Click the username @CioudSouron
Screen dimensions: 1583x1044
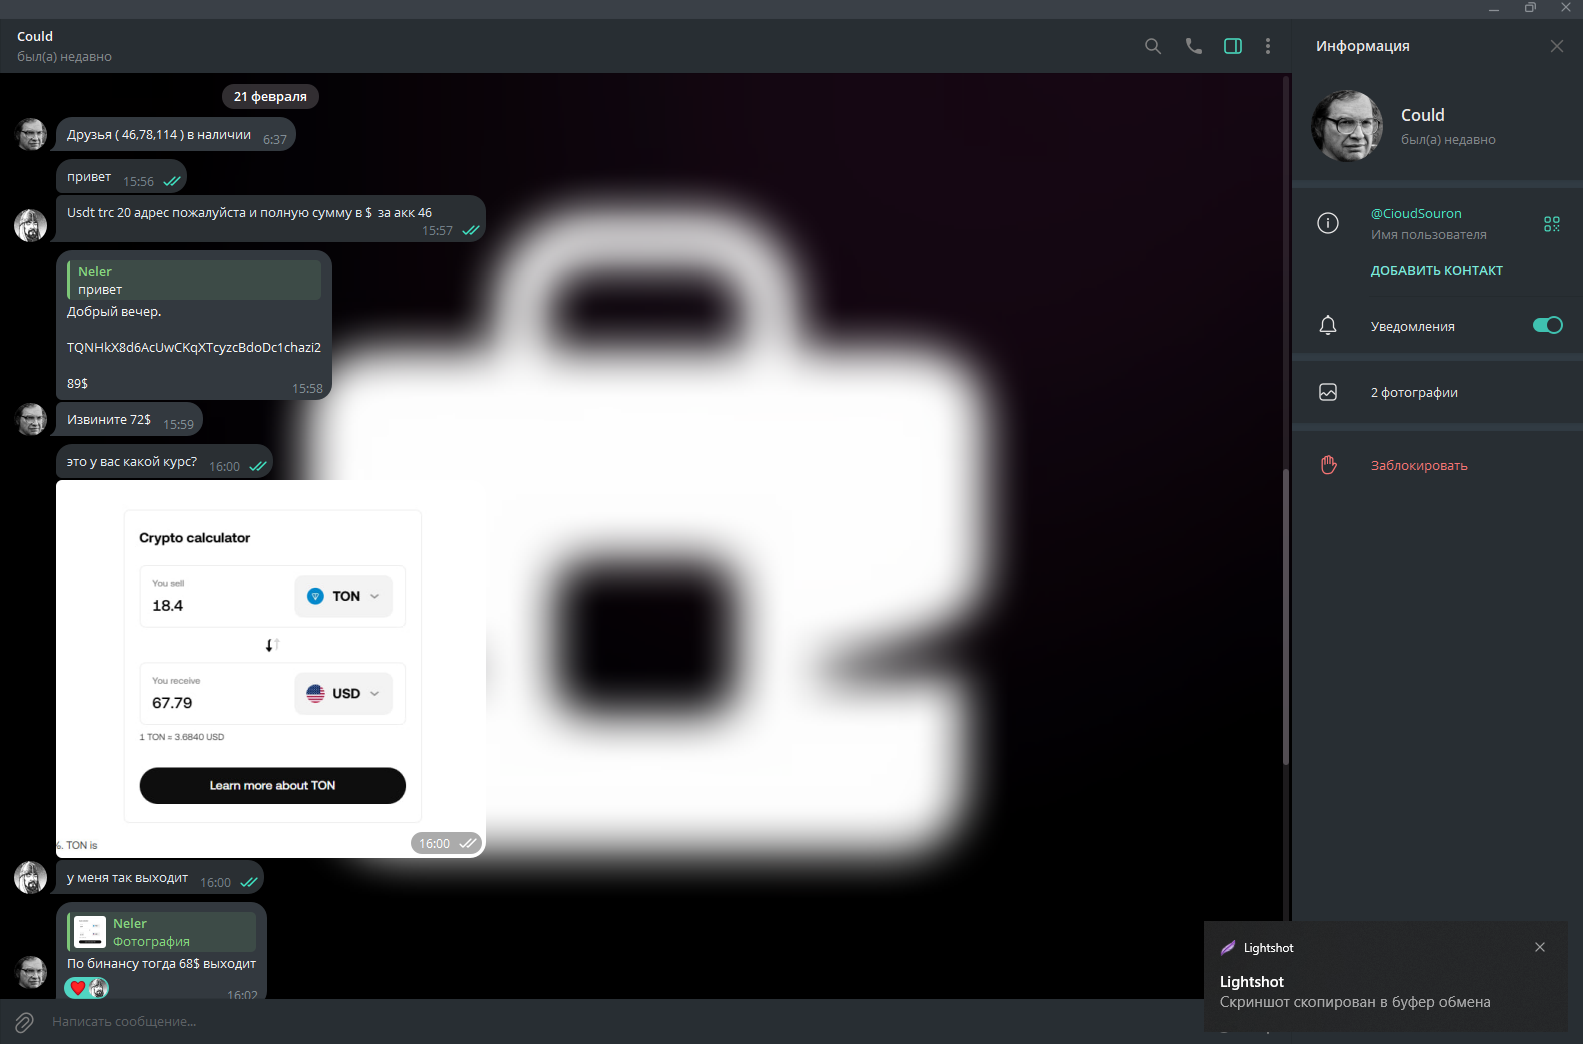(1416, 213)
